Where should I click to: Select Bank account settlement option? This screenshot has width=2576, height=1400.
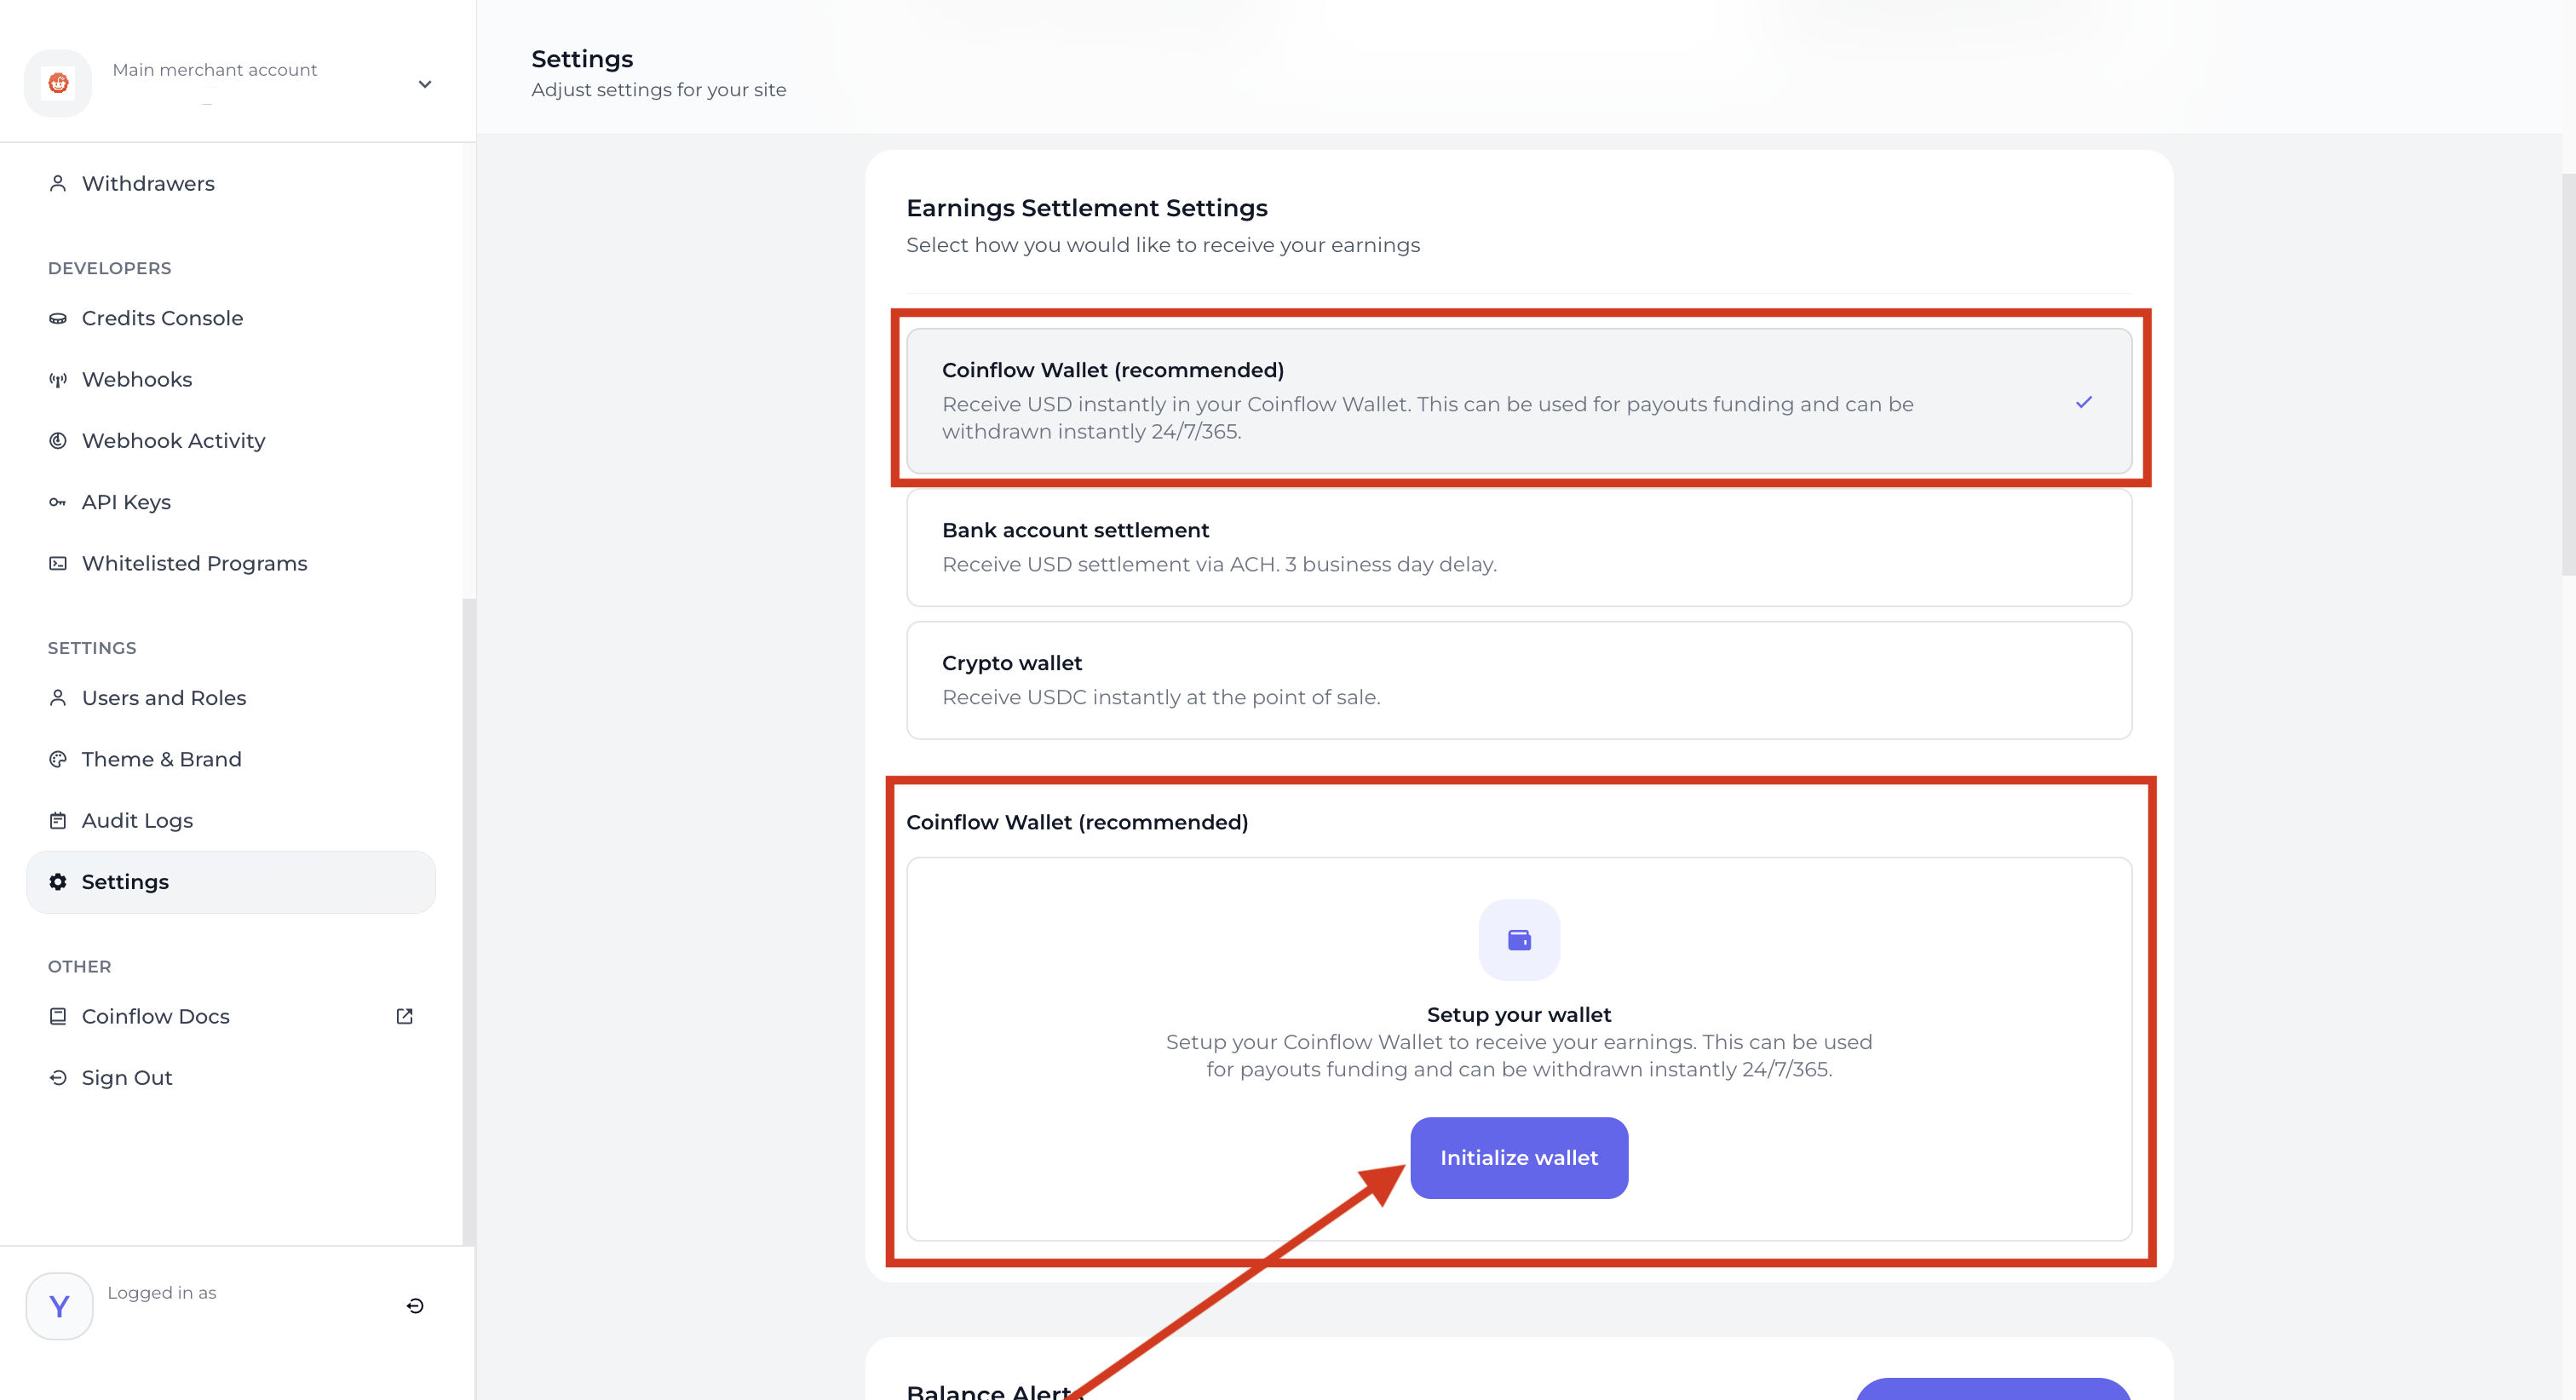[x=1518, y=547]
